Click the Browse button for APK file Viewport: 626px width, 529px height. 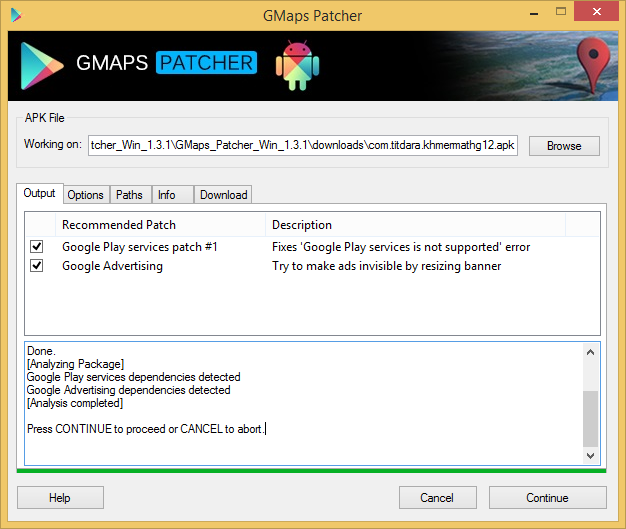[x=564, y=146]
